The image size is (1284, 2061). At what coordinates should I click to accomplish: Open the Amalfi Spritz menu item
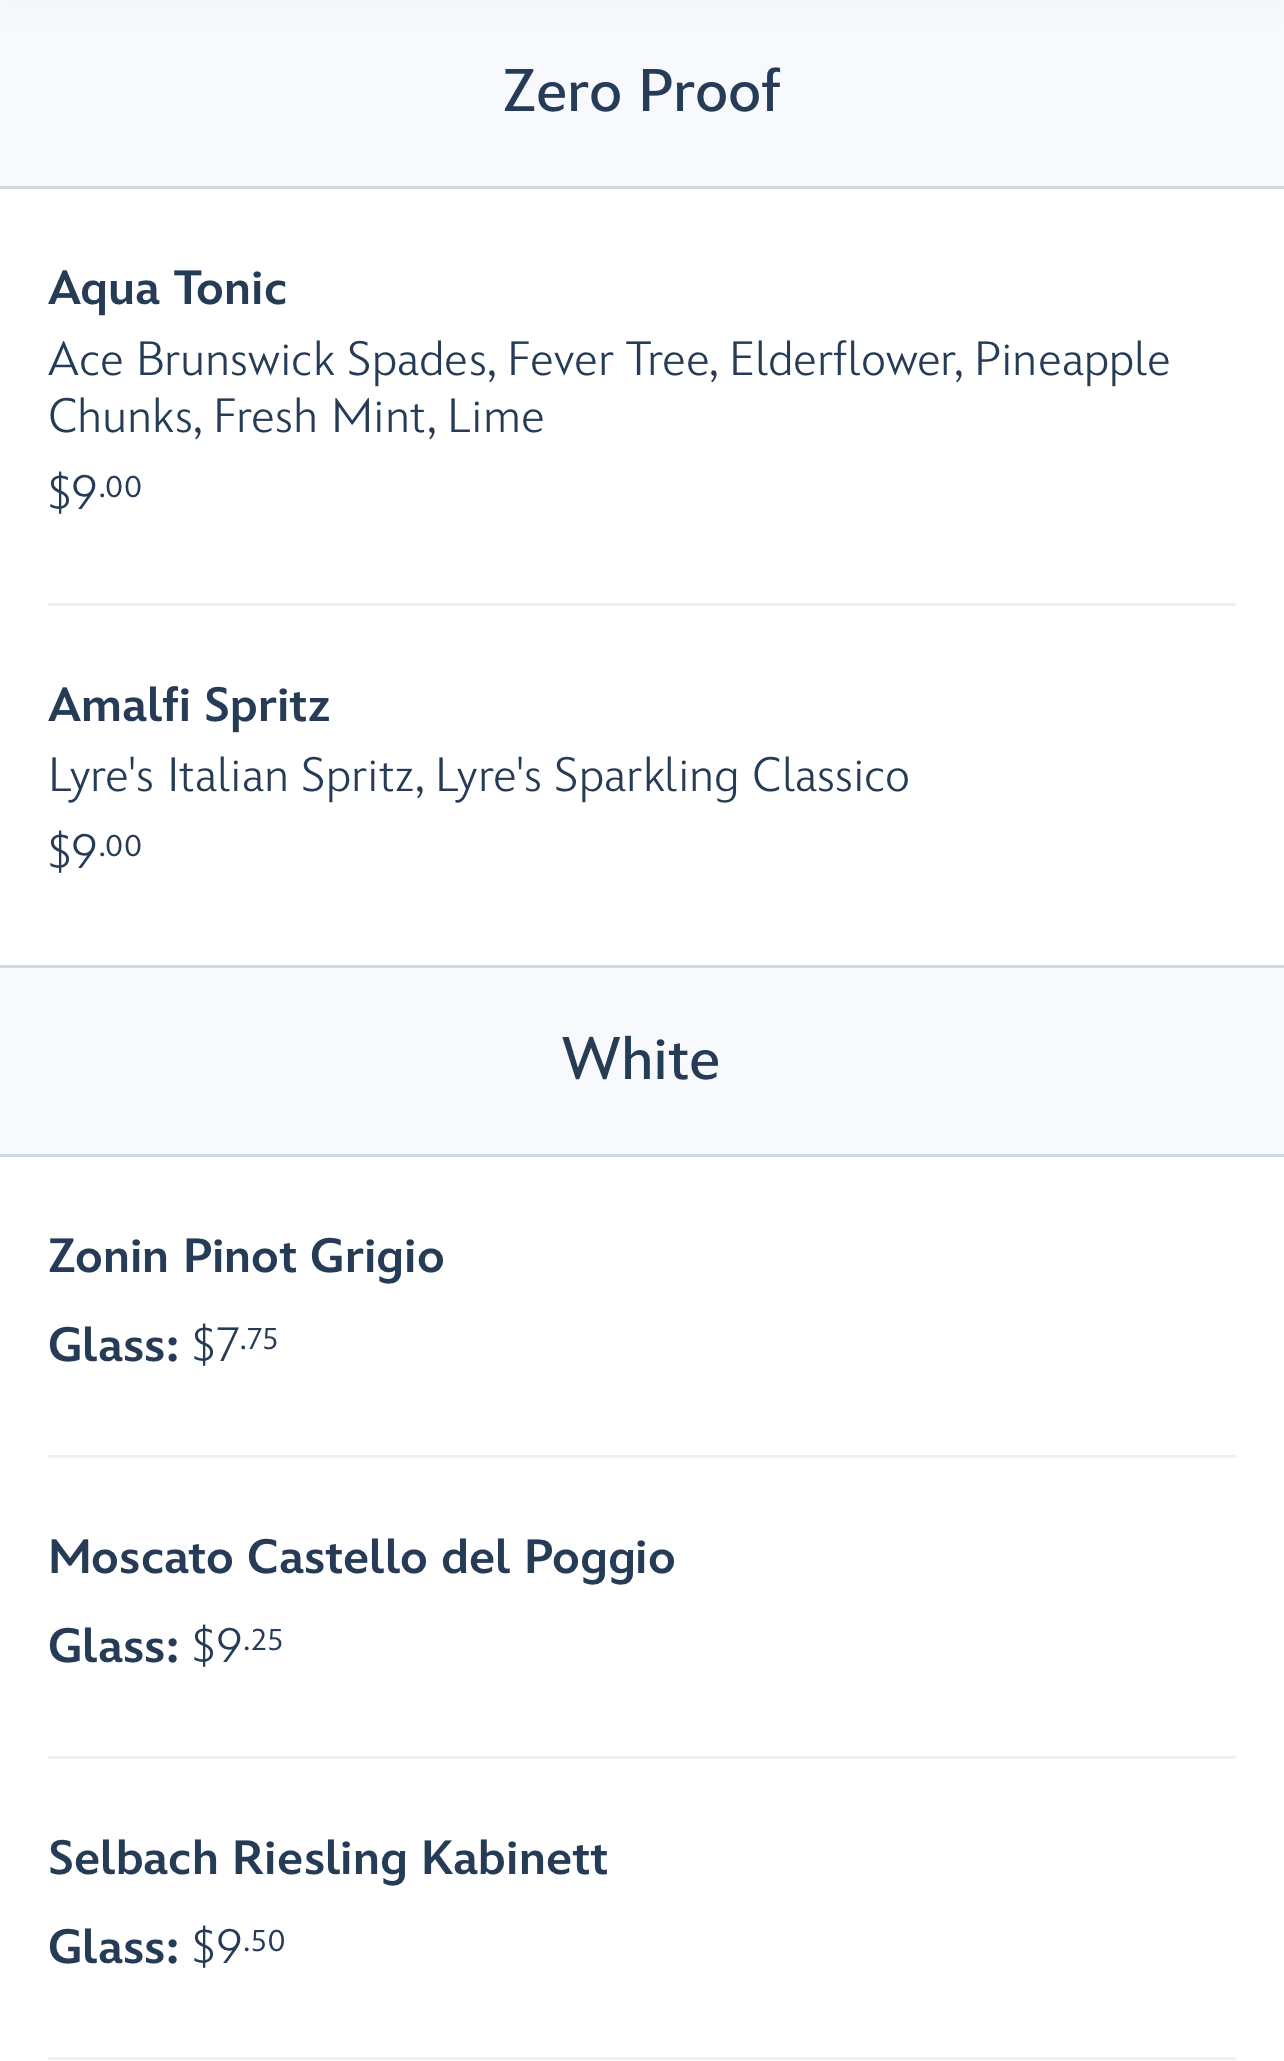click(x=189, y=705)
